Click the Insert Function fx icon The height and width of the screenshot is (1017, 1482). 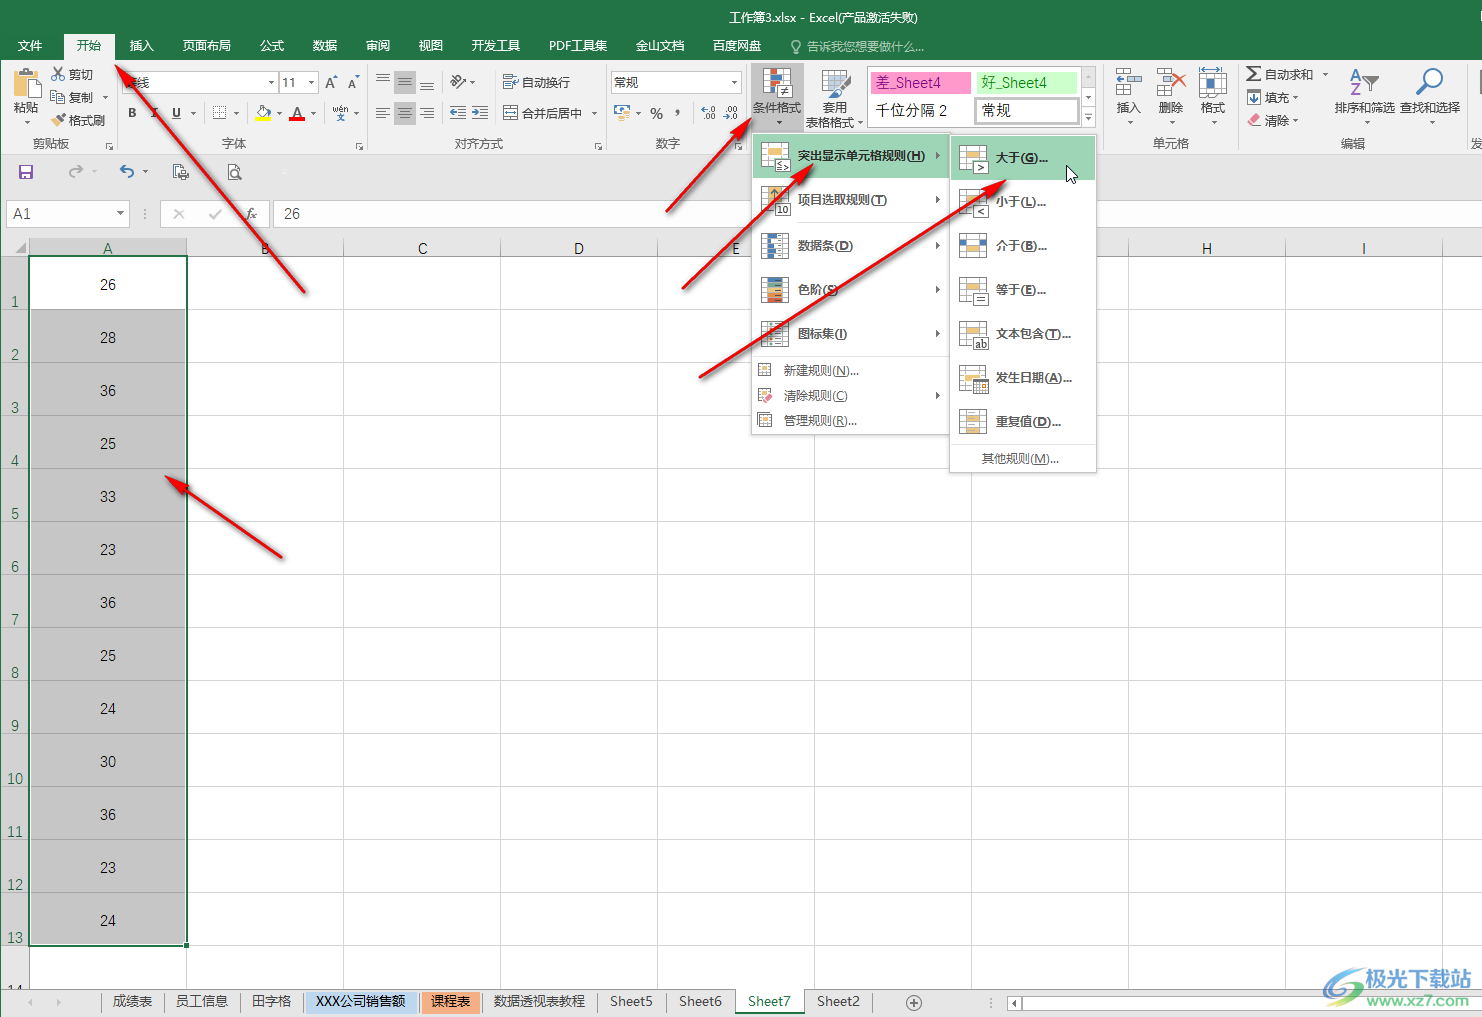(251, 214)
